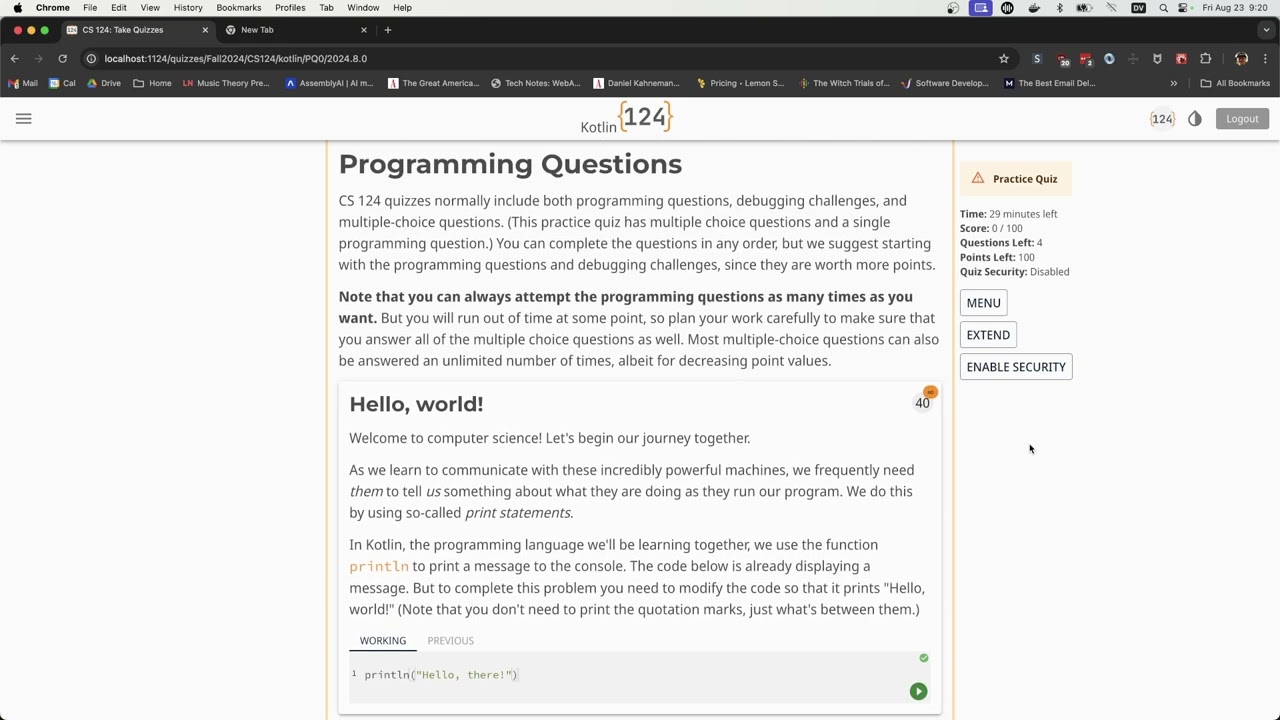Image resolution: width=1280 pixels, height=720 pixels.
Task: Open Pricing - Lemon S... bookmark
Action: click(x=740, y=83)
